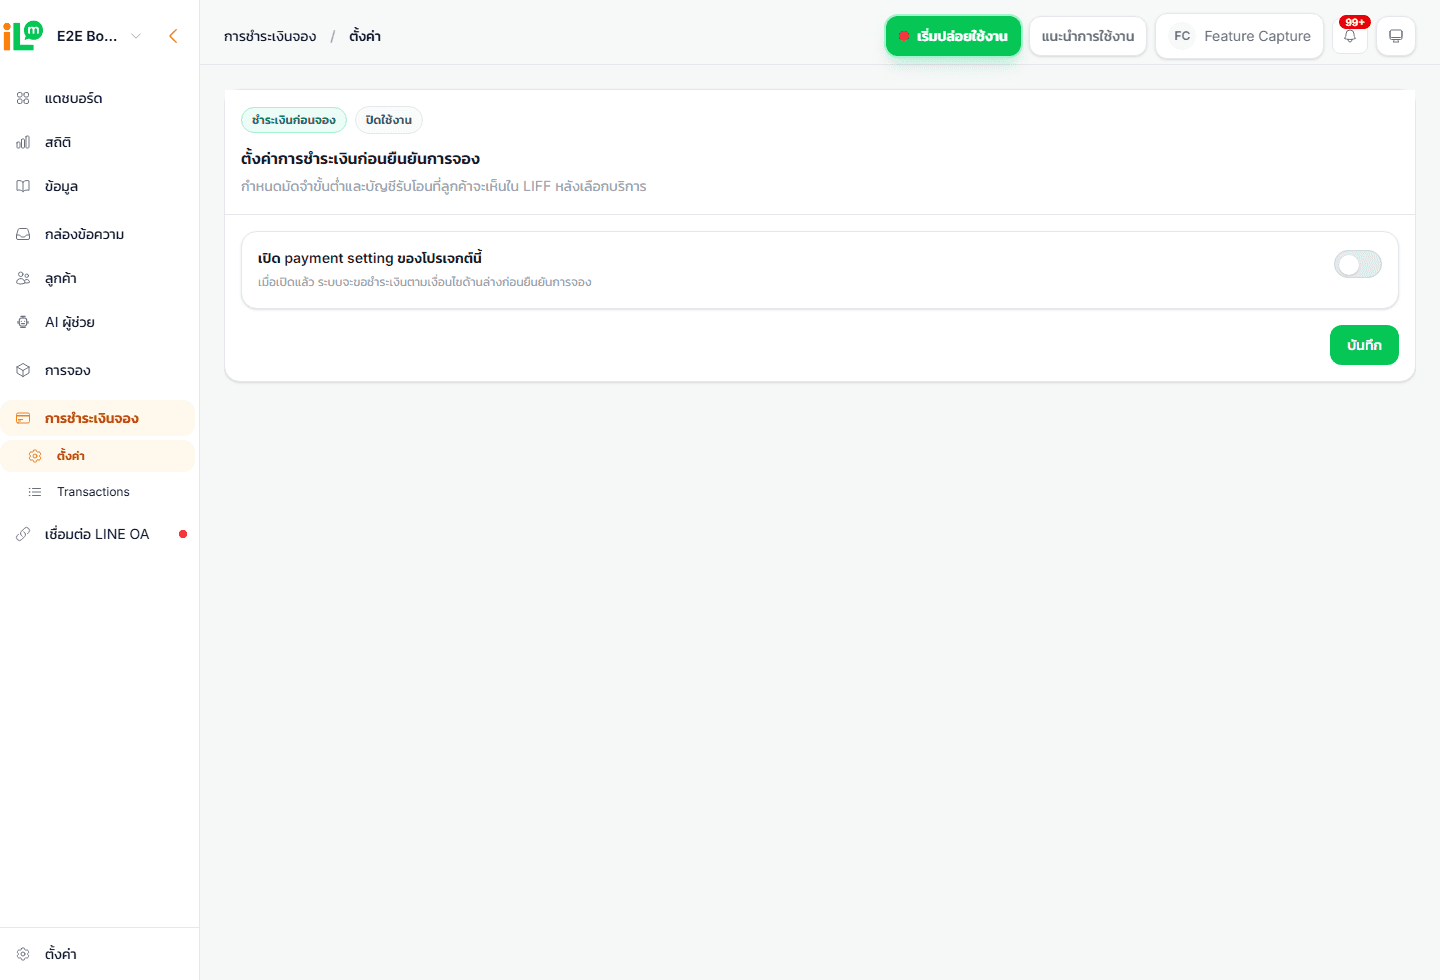Click the แนะนำการใช้งาน button
1440x980 pixels.
[1088, 36]
